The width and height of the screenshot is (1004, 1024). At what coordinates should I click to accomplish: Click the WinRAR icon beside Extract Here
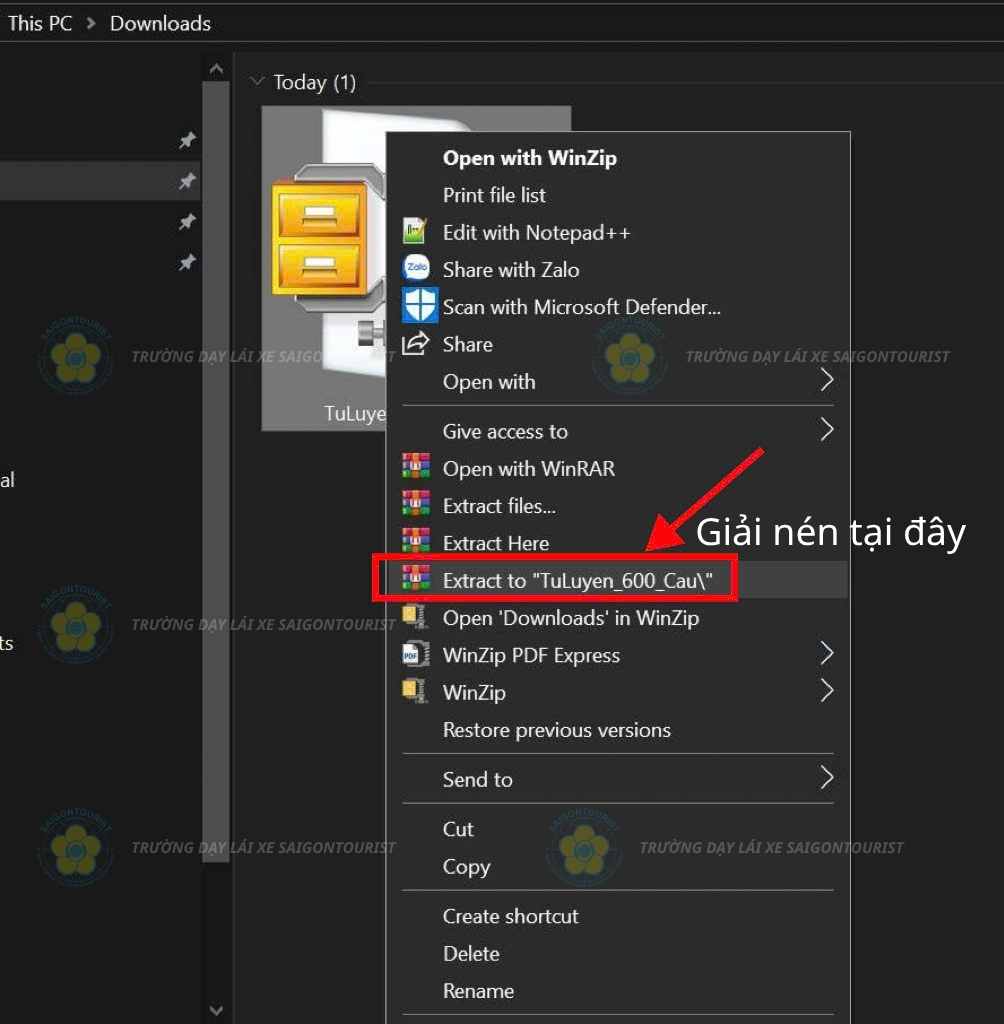pos(416,541)
